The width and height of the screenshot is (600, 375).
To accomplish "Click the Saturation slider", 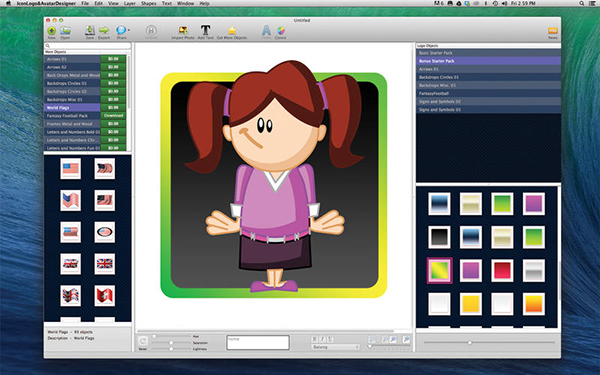I will coord(171,342).
